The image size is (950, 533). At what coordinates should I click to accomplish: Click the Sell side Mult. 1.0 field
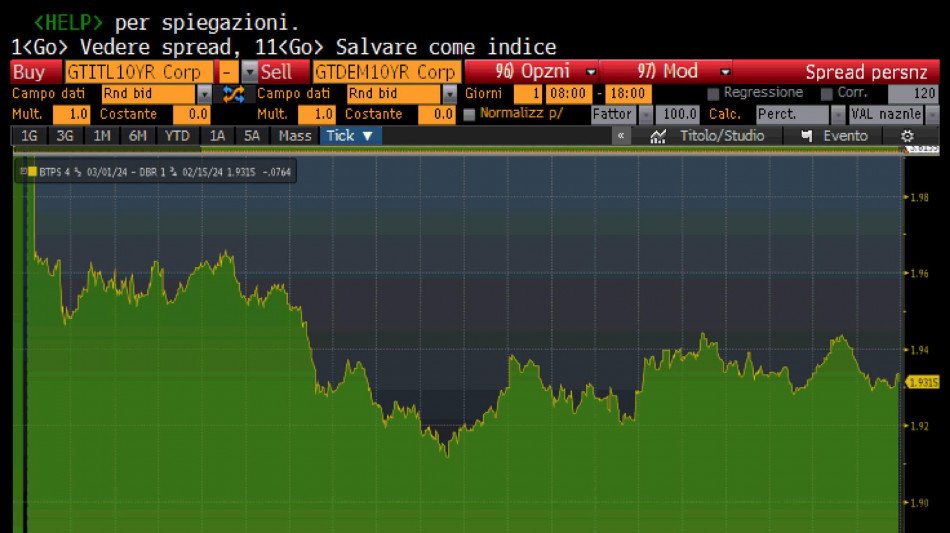click(316, 114)
